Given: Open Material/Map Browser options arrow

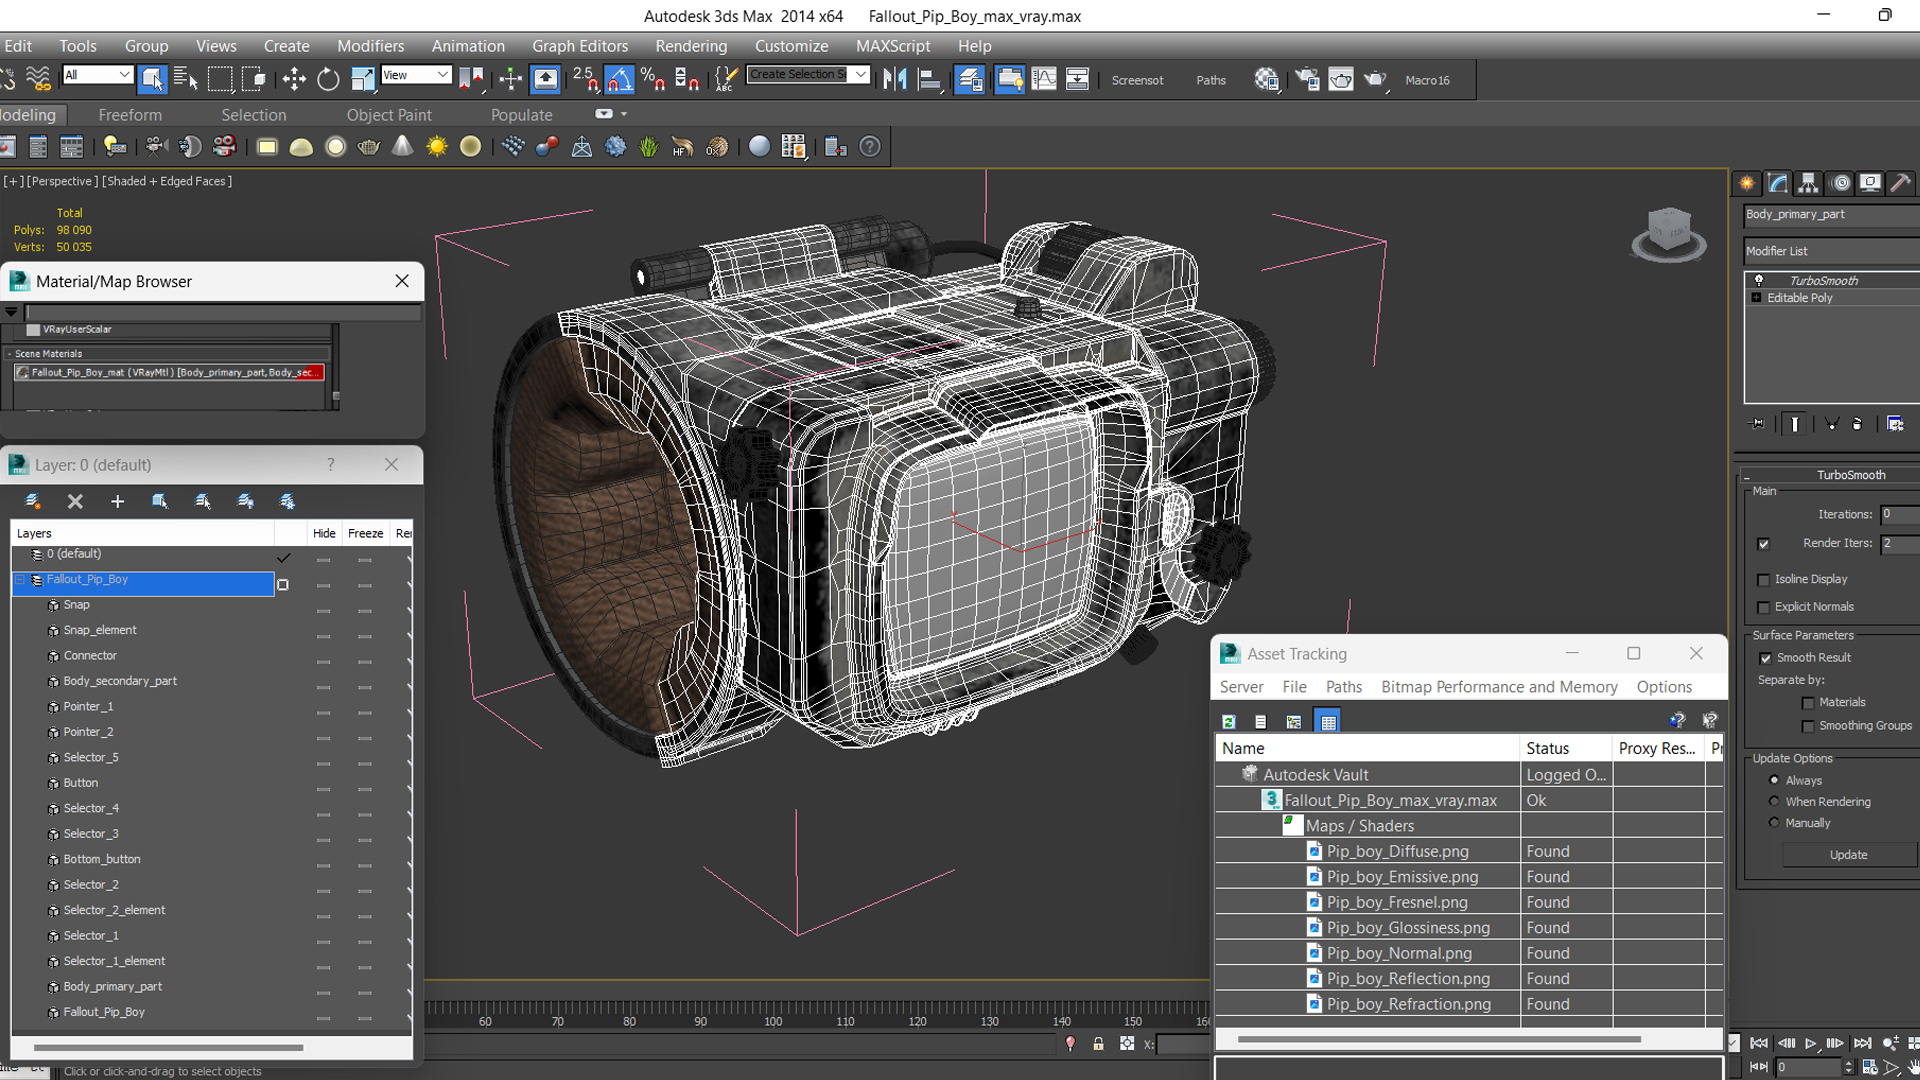Looking at the screenshot, I should click(11, 312).
